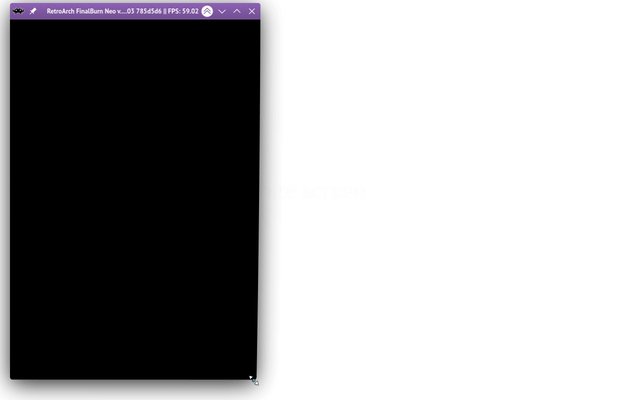Click the FPS counter in title bar
Screen dimensions: 625x400
pyautogui.click(x=182, y=11)
